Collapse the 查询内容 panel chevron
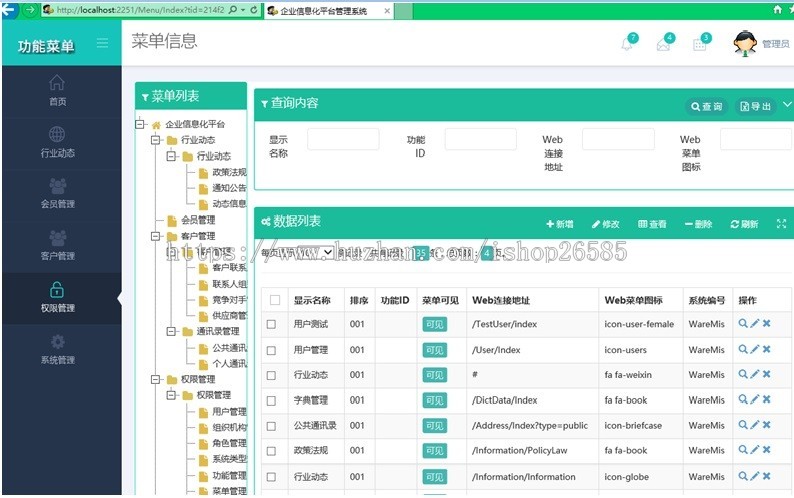The height and width of the screenshot is (498, 794). click(787, 104)
